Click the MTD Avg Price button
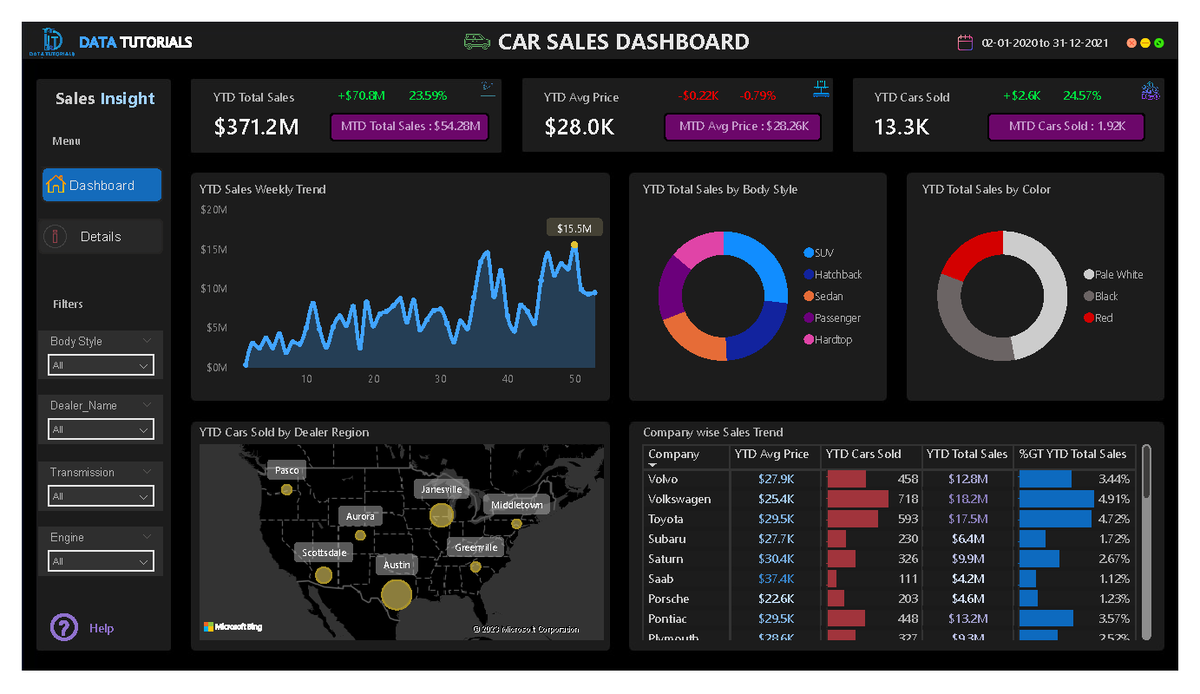 pos(742,127)
